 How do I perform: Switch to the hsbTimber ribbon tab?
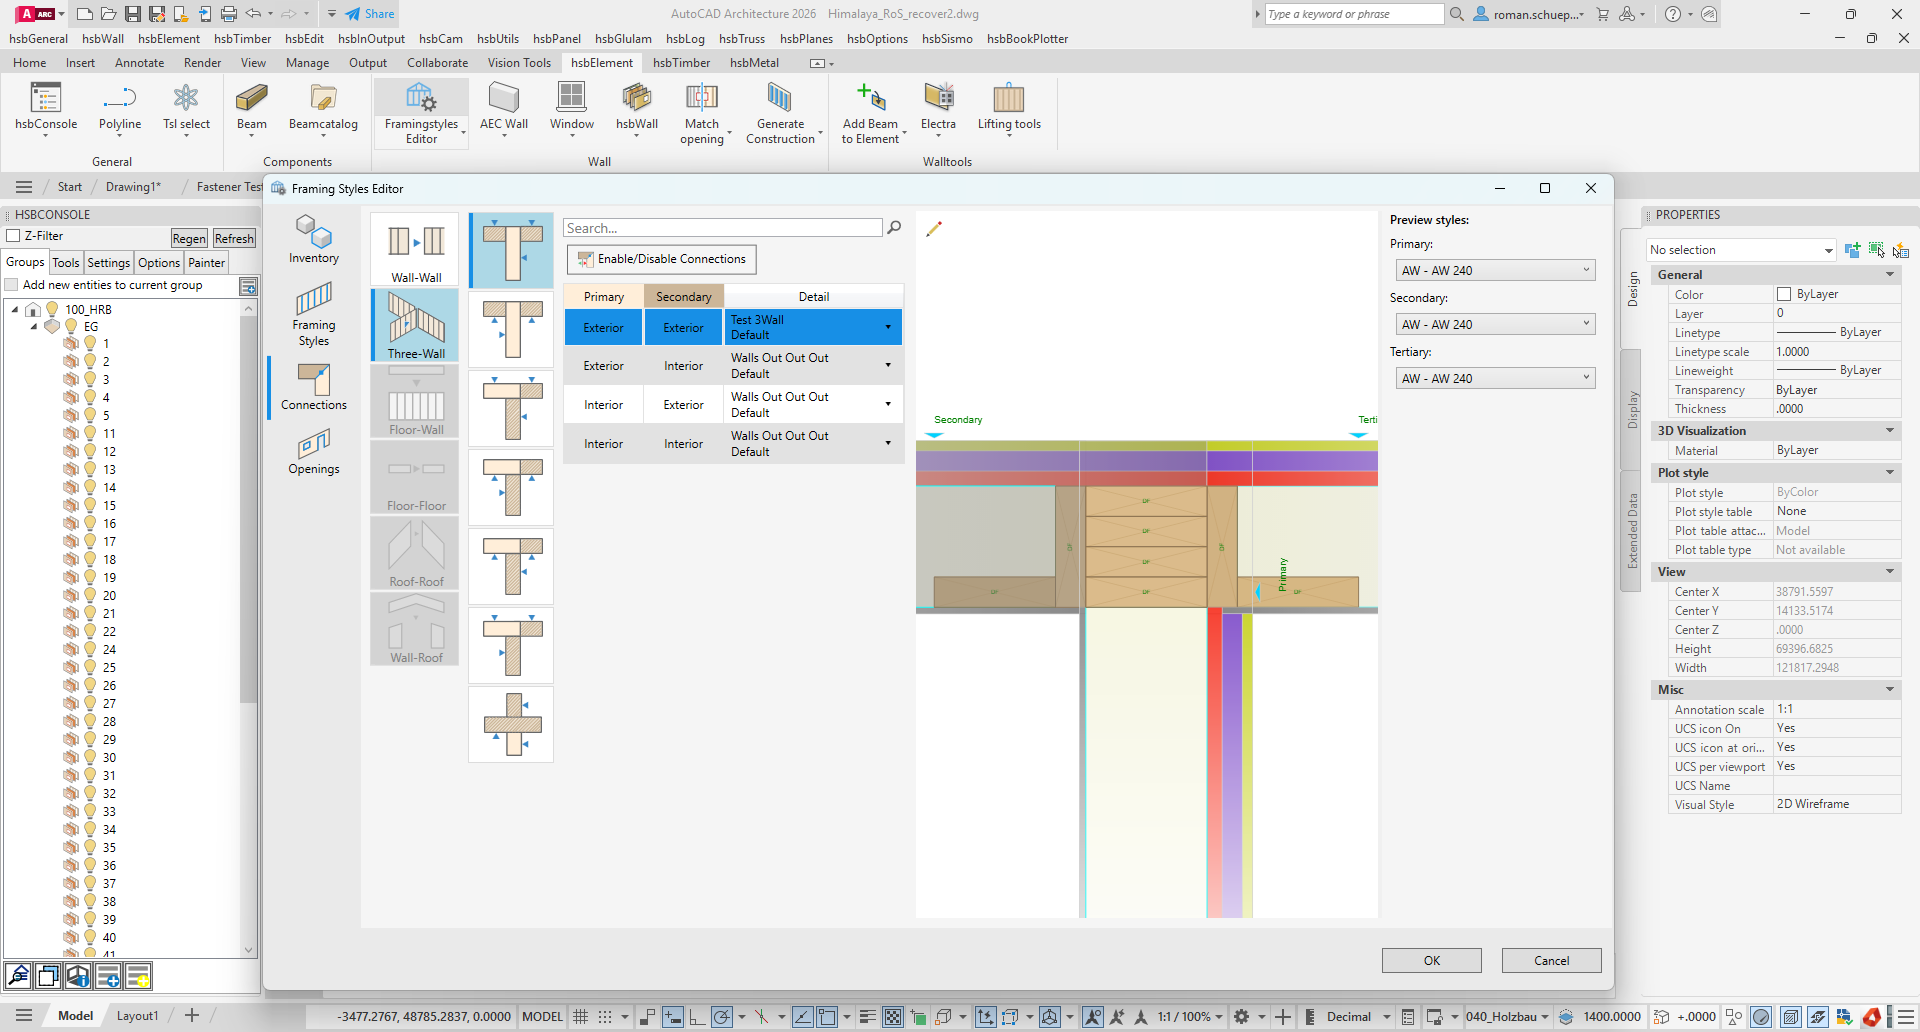(681, 62)
